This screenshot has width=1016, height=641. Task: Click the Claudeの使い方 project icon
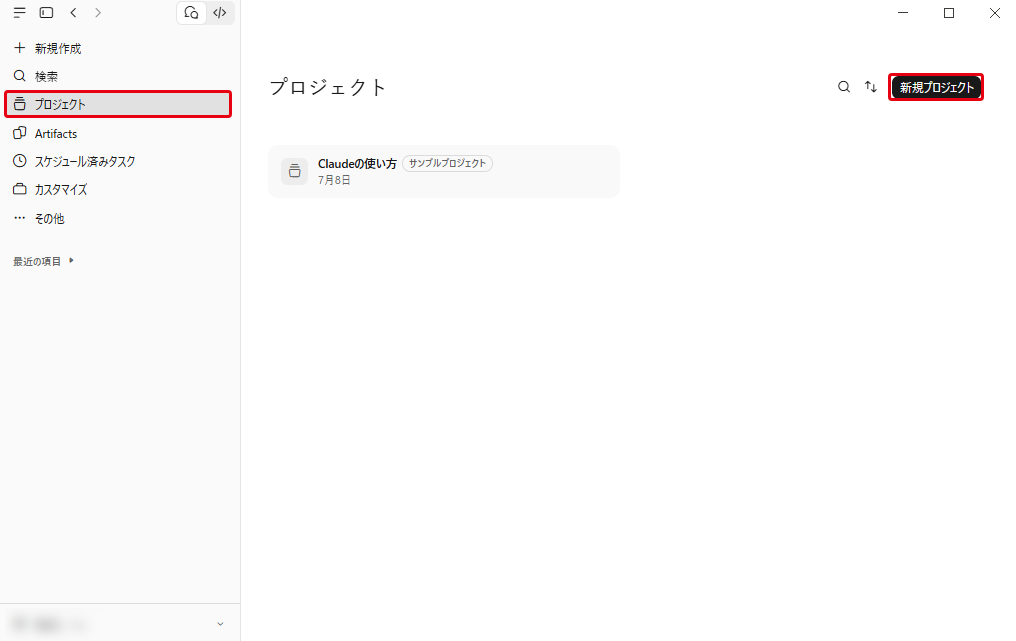tap(294, 171)
